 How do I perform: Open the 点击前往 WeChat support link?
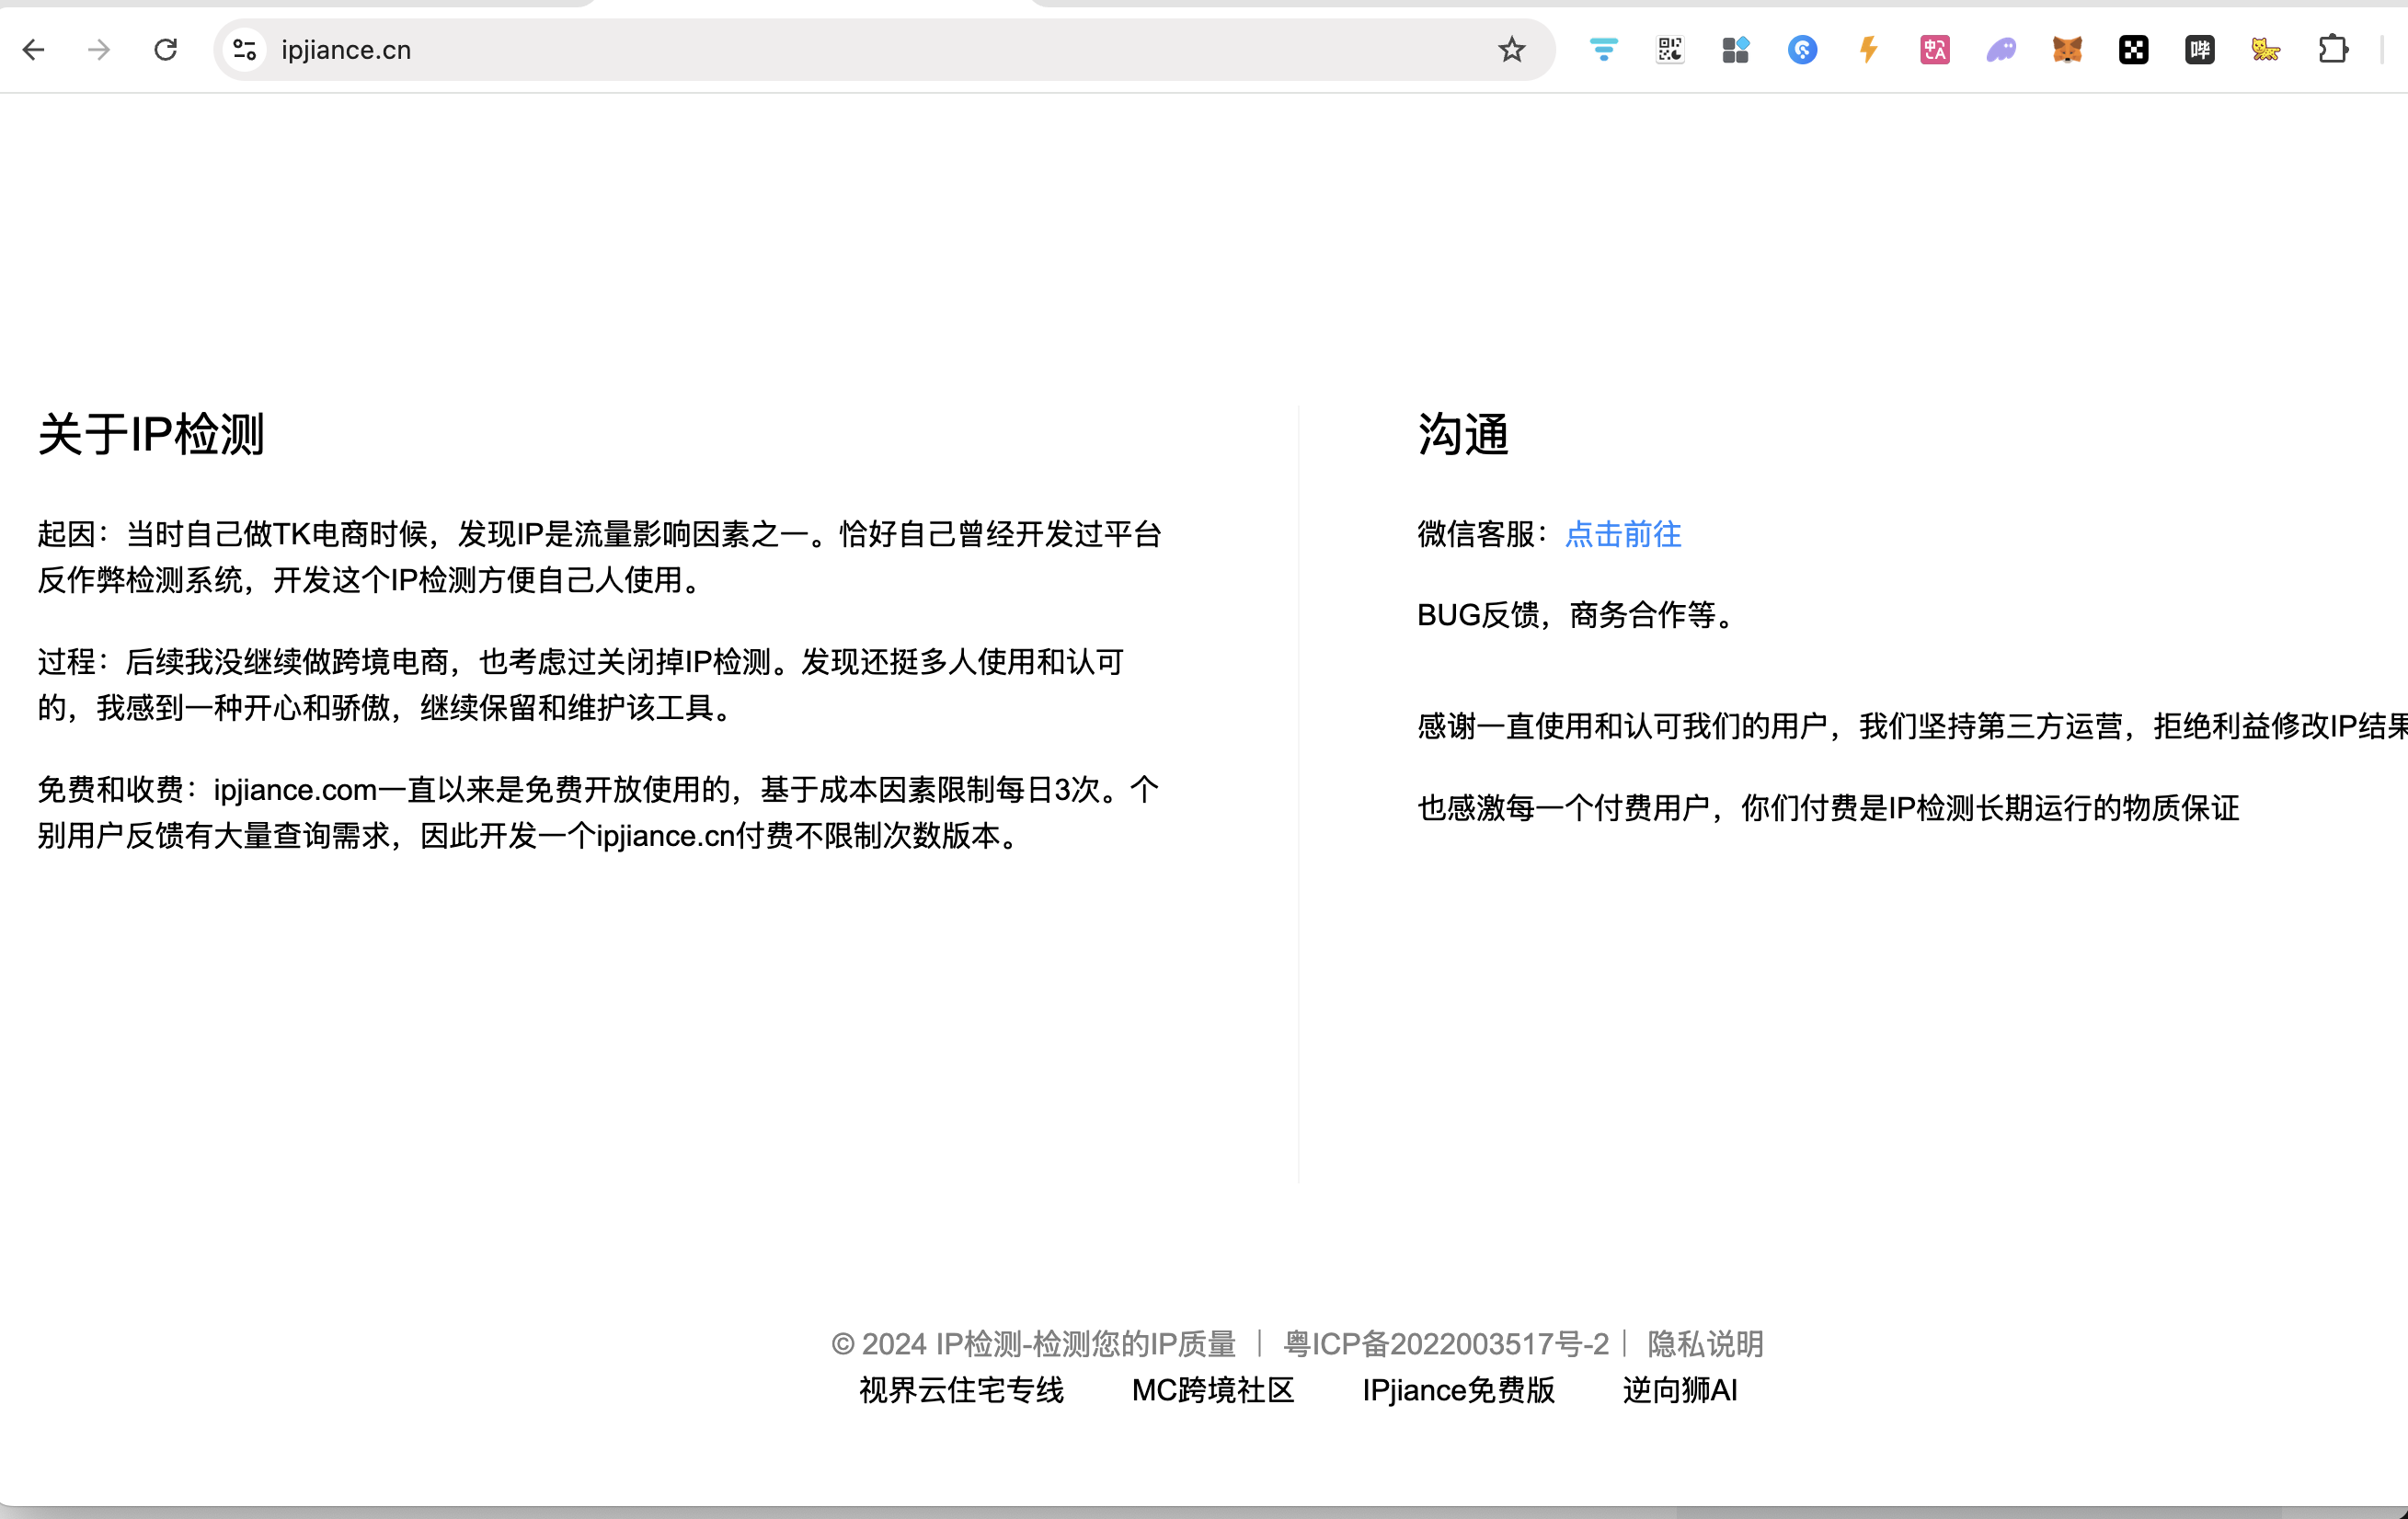(x=1622, y=534)
